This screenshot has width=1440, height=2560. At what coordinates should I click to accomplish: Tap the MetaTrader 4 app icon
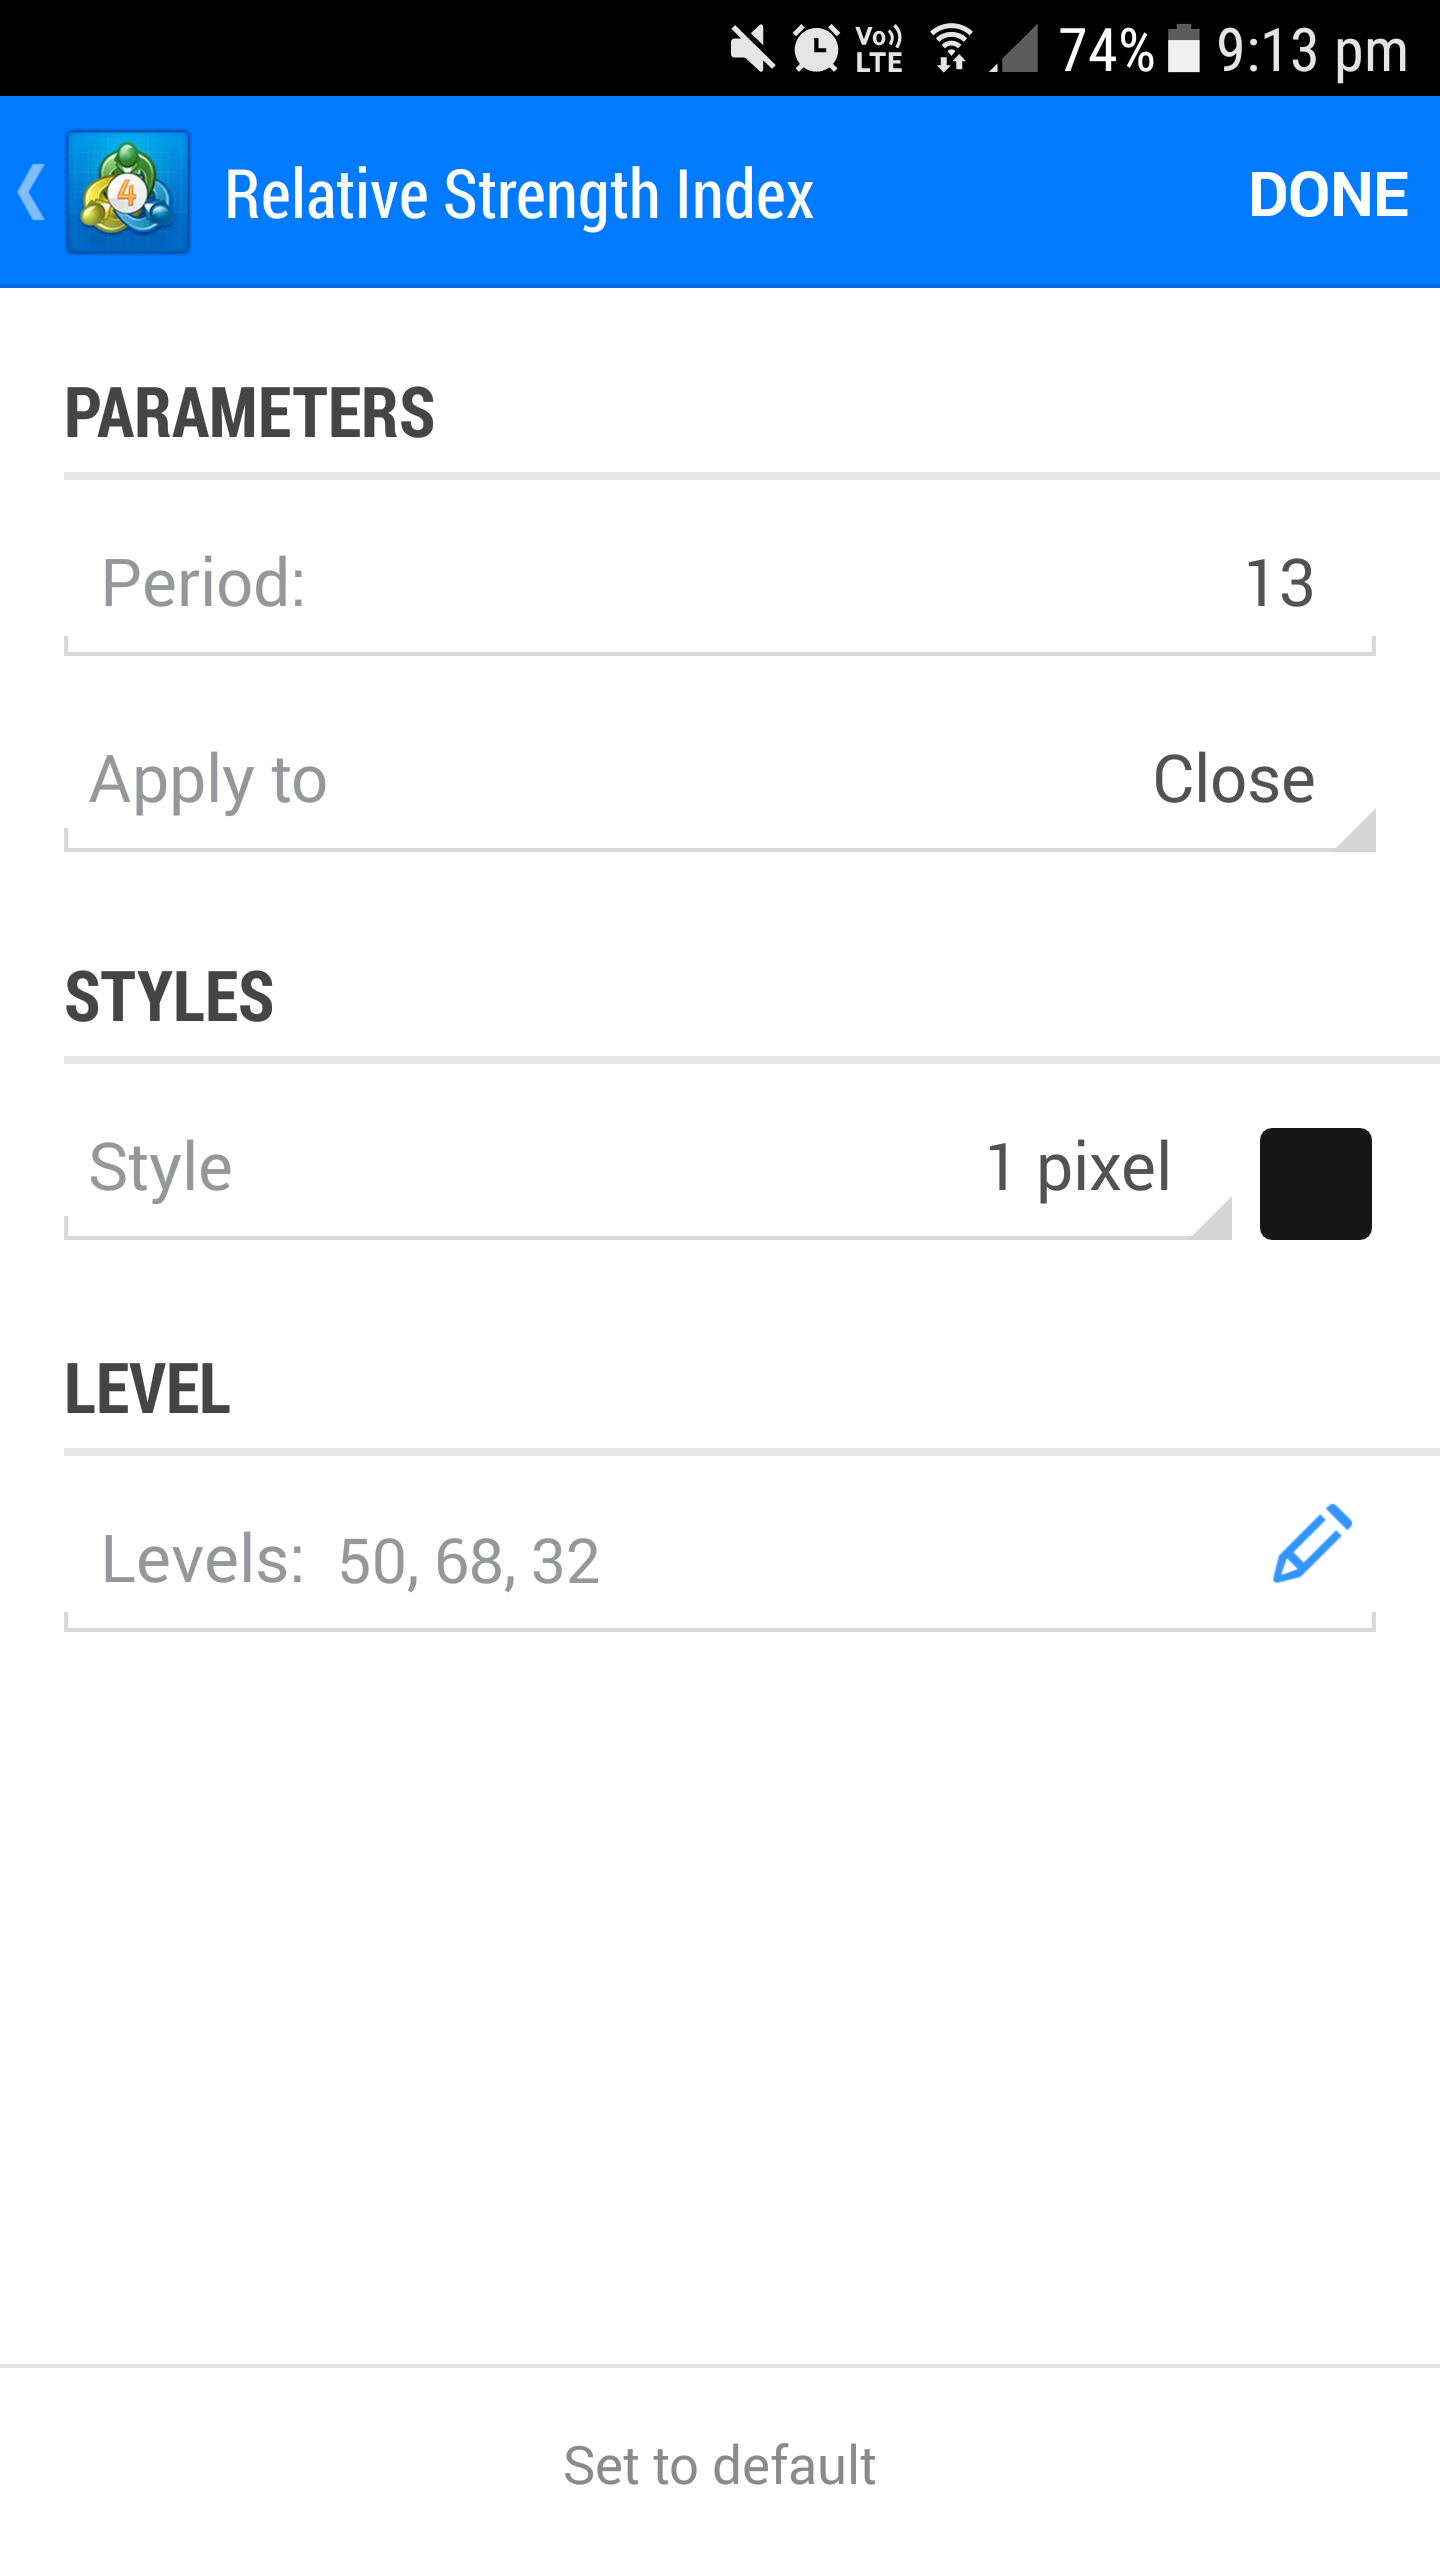point(128,192)
